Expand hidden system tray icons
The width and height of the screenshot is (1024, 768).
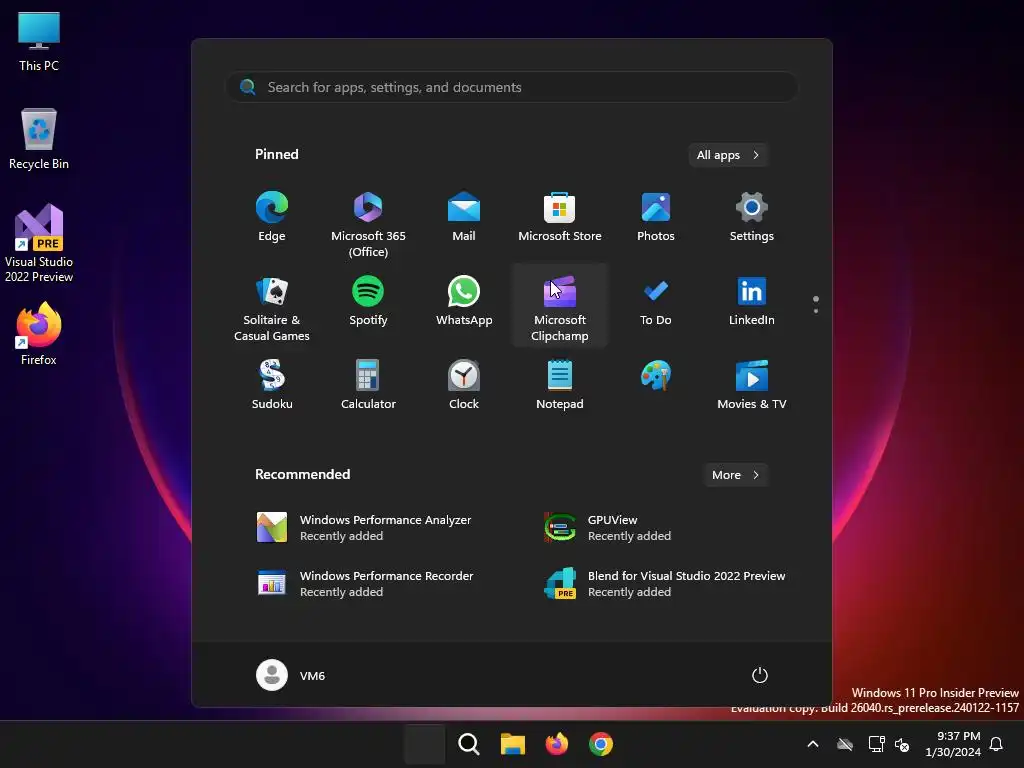point(813,744)
